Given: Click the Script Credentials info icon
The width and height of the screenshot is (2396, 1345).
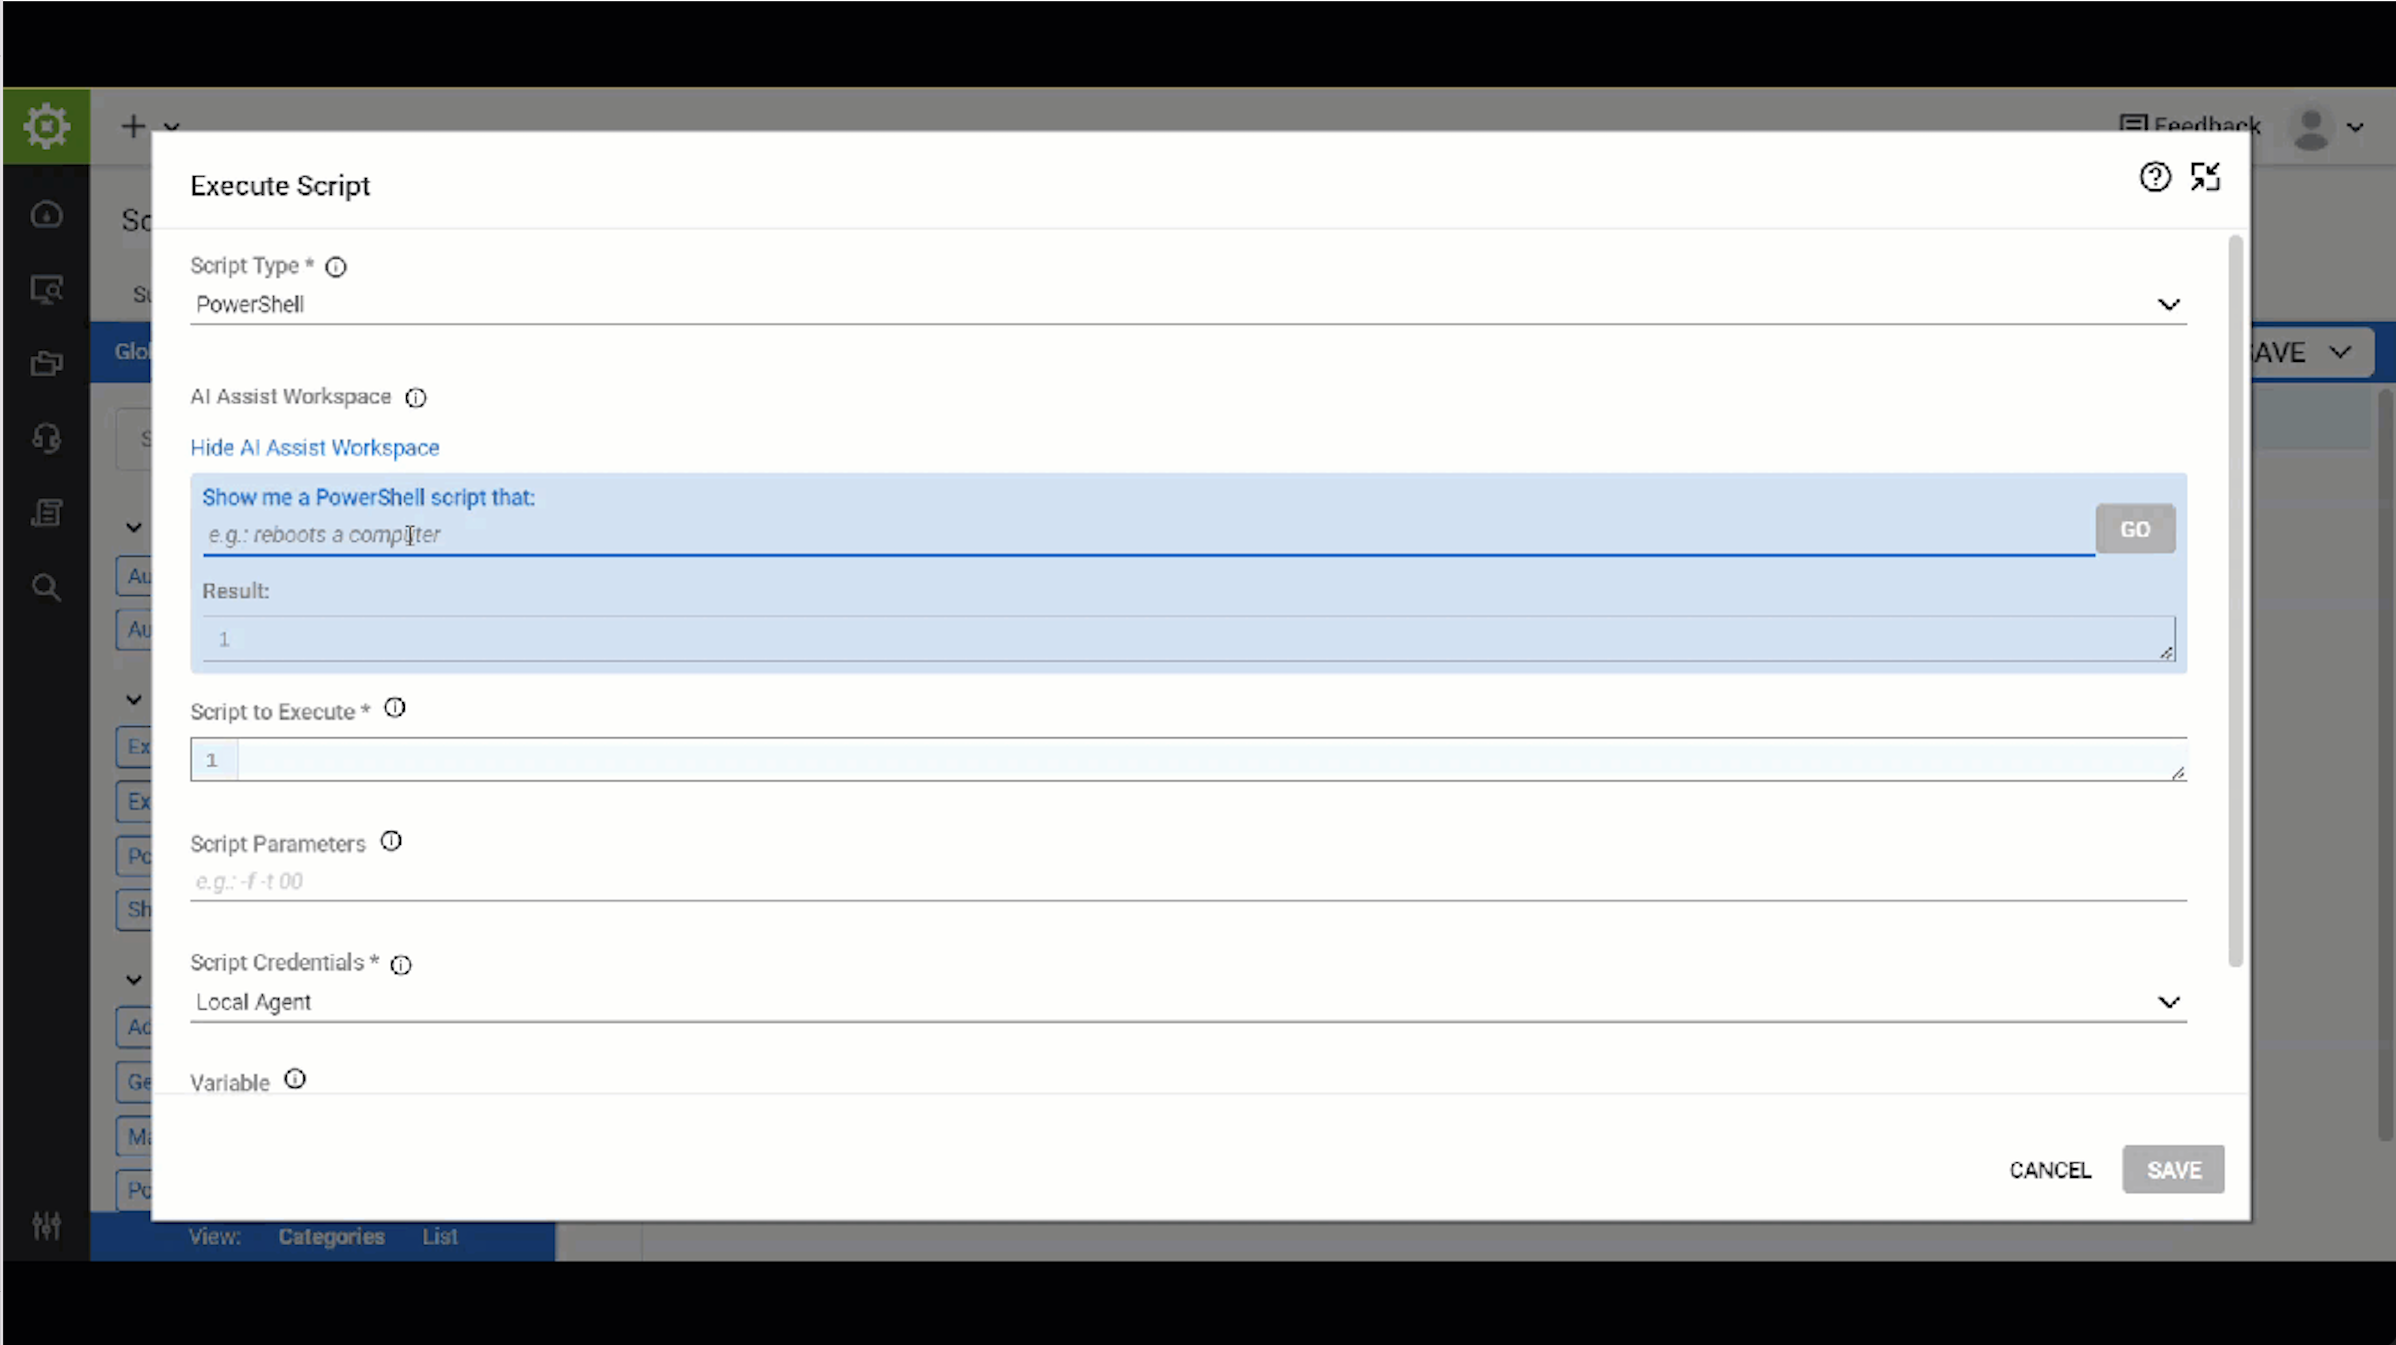Looking at the screenshot, I should pos(401,965).
